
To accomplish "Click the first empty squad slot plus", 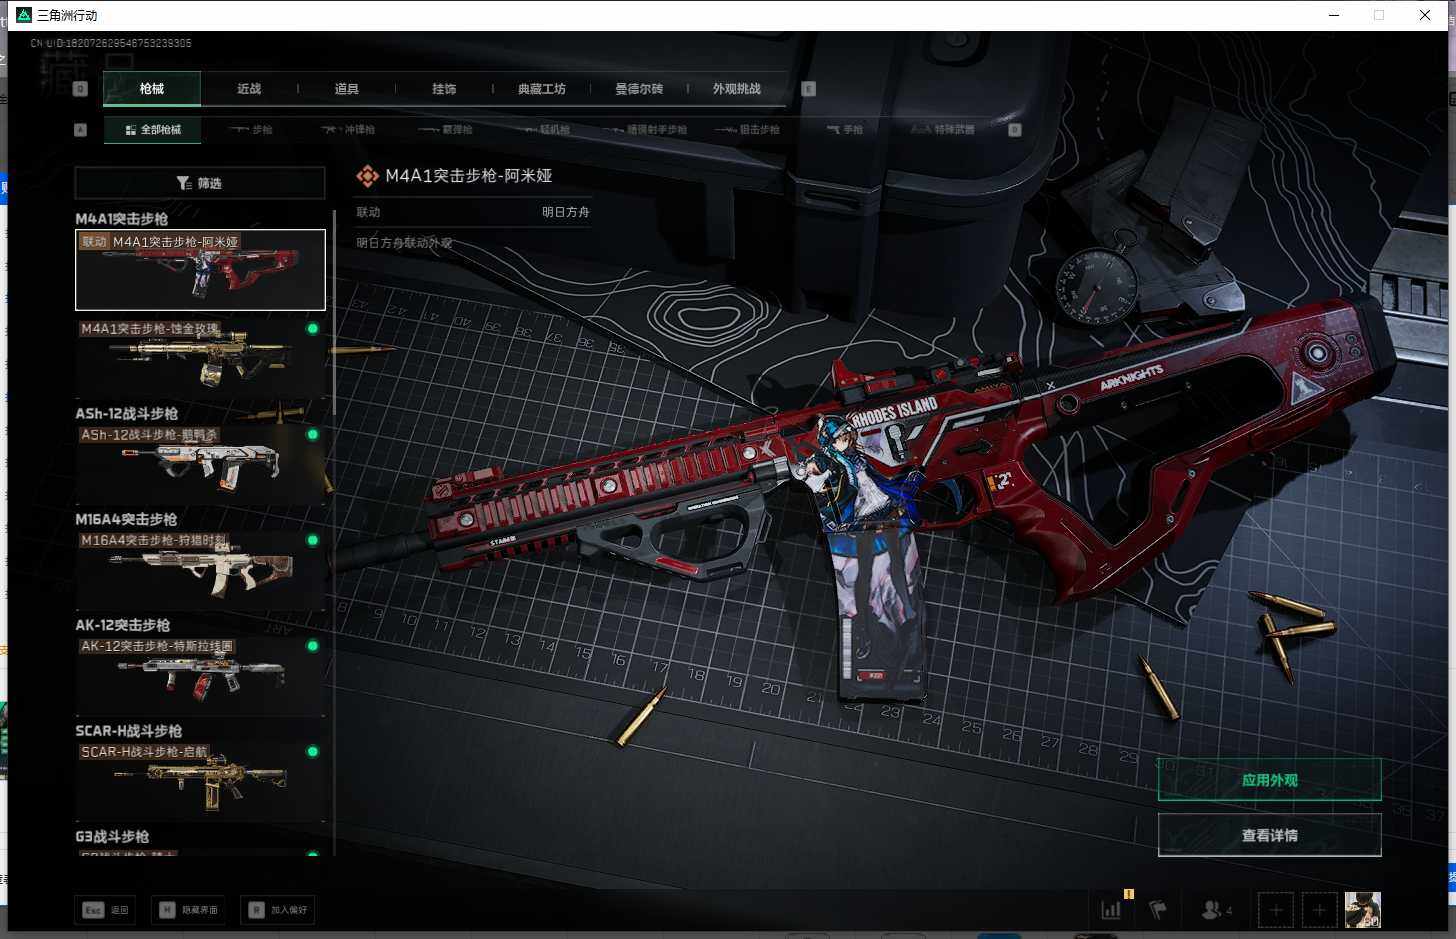I will point(1276,910).
